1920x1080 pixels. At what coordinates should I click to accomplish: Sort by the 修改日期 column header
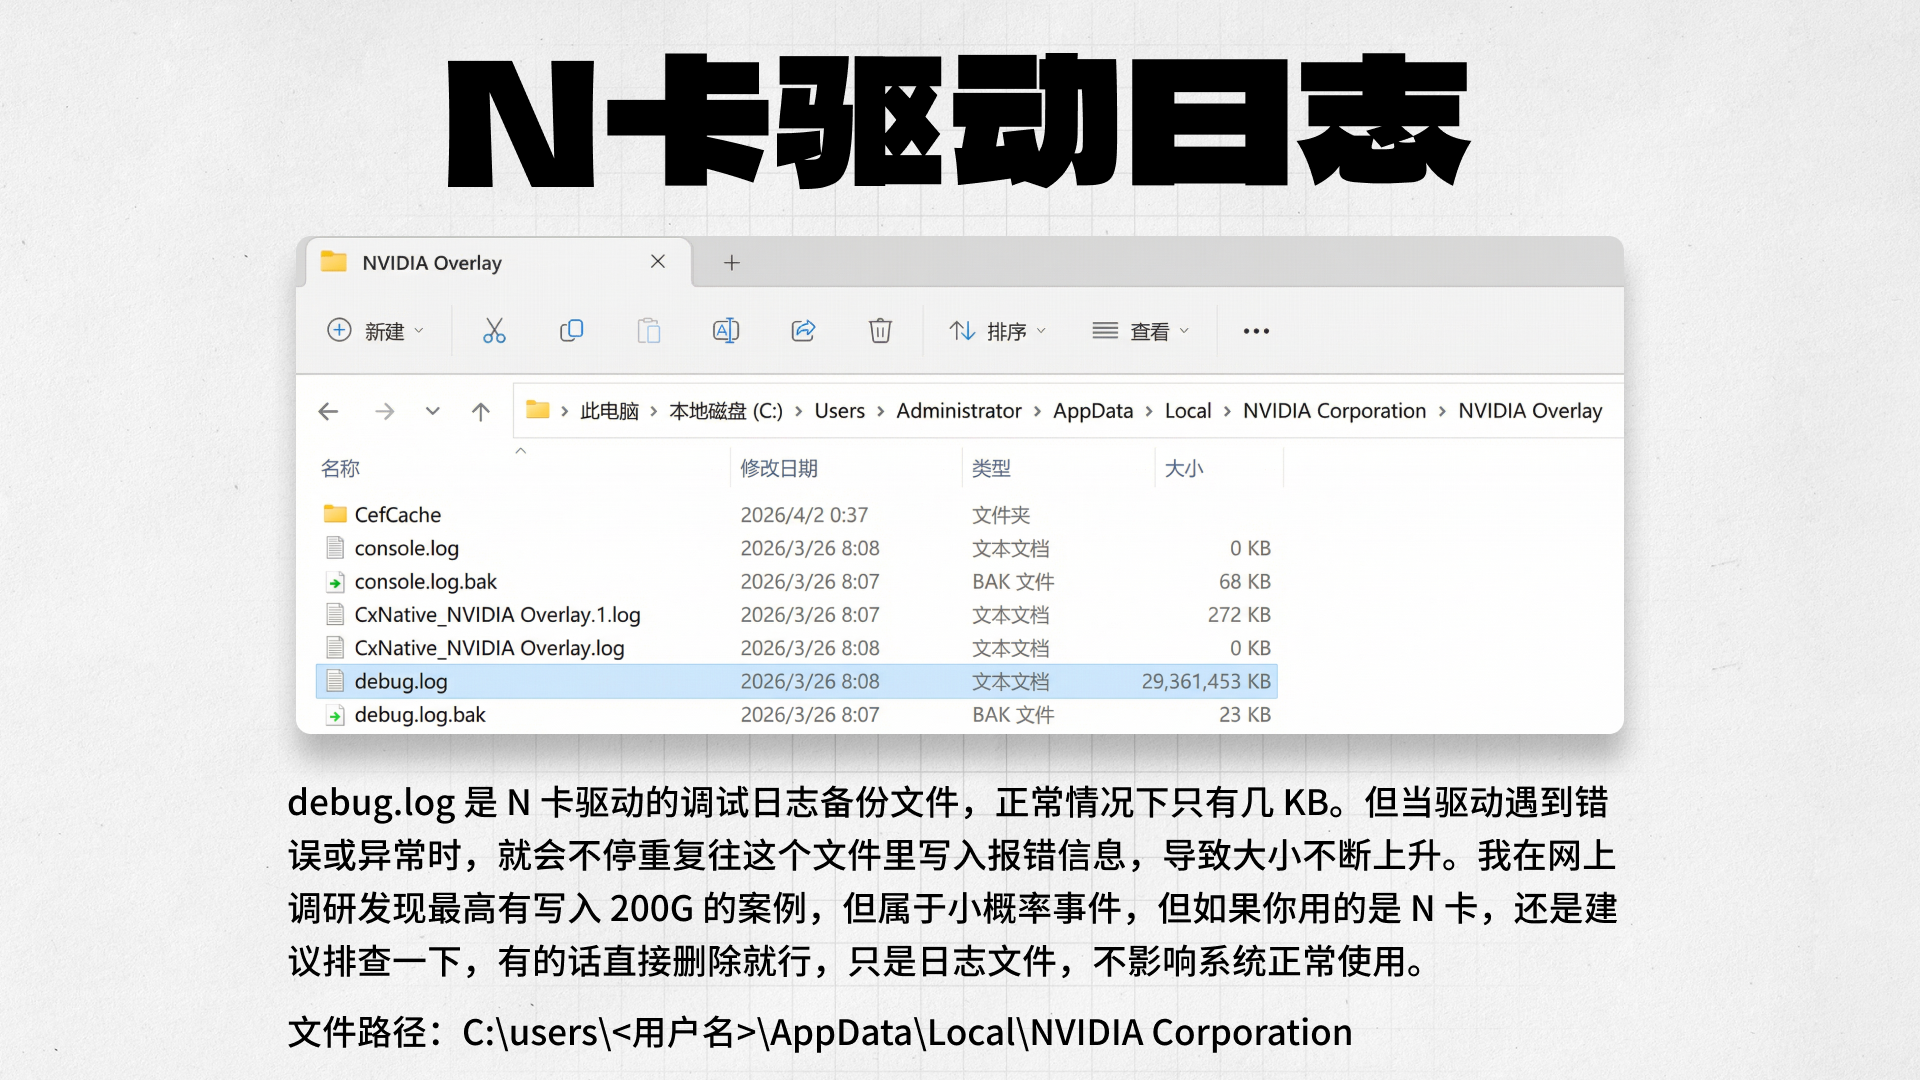pos(779,468)
